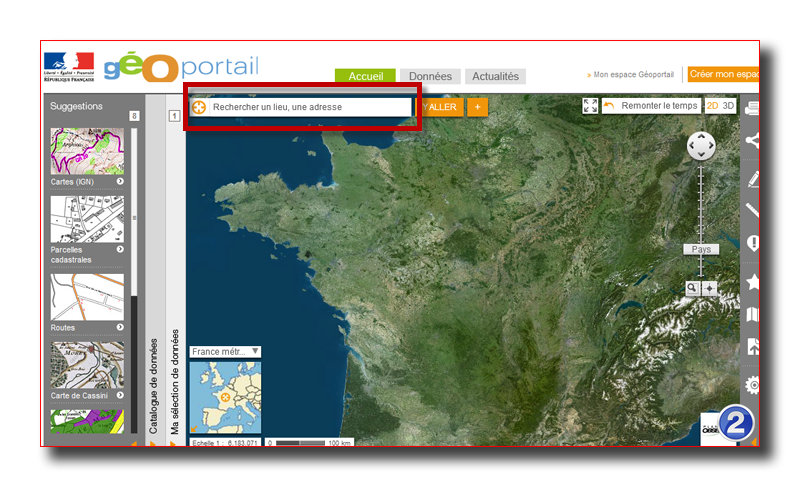
Task: Open the Actualités tab
Action: tap(495, 76)
